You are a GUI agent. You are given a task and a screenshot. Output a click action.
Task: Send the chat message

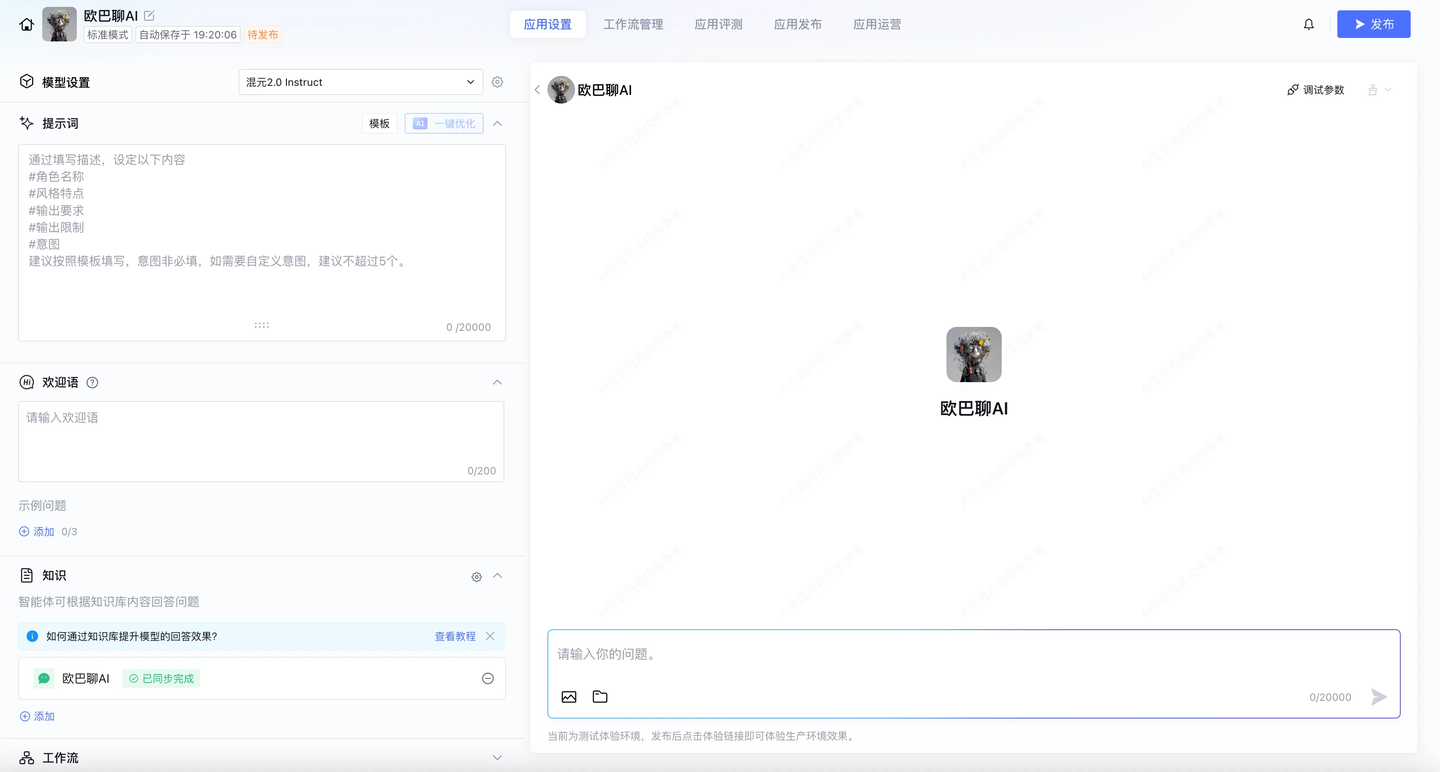pos(1379,697)
